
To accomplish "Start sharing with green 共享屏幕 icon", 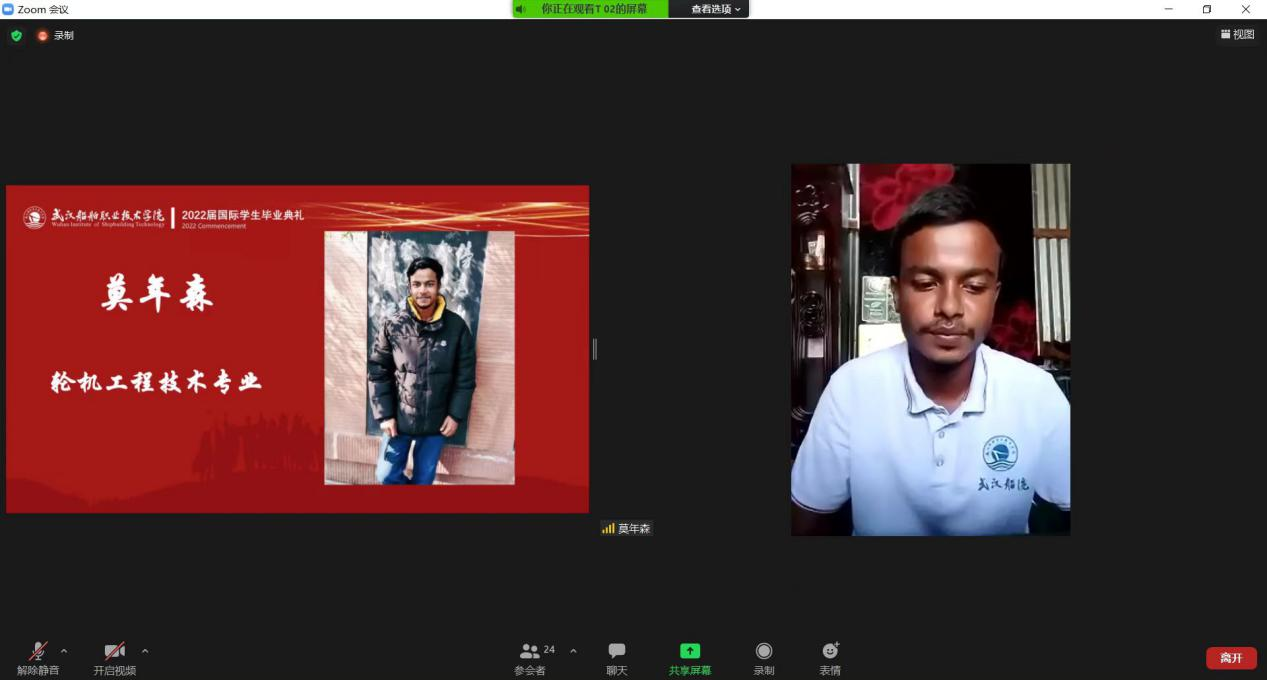I will click(x=690, y=659).
